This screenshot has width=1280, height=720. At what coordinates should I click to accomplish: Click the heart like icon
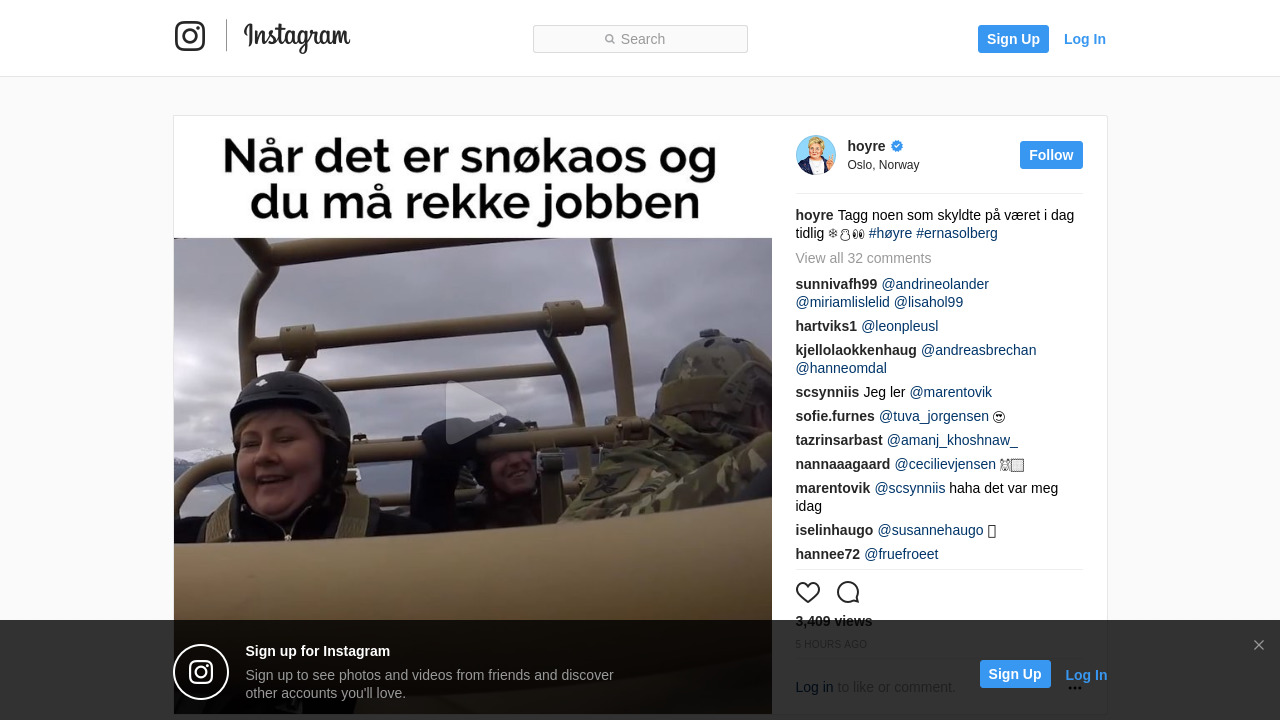point(808,592)
